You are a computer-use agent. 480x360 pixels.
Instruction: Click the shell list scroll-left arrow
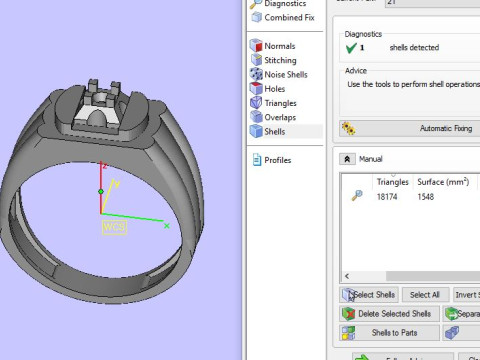[x=347, y=276]
